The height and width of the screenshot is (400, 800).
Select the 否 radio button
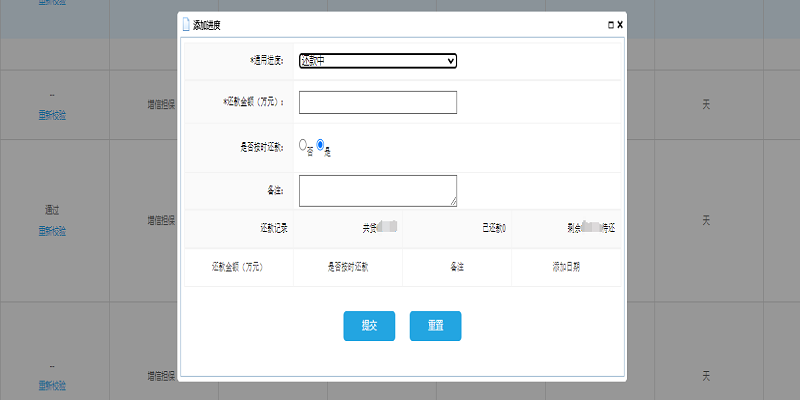coord(303,145)
